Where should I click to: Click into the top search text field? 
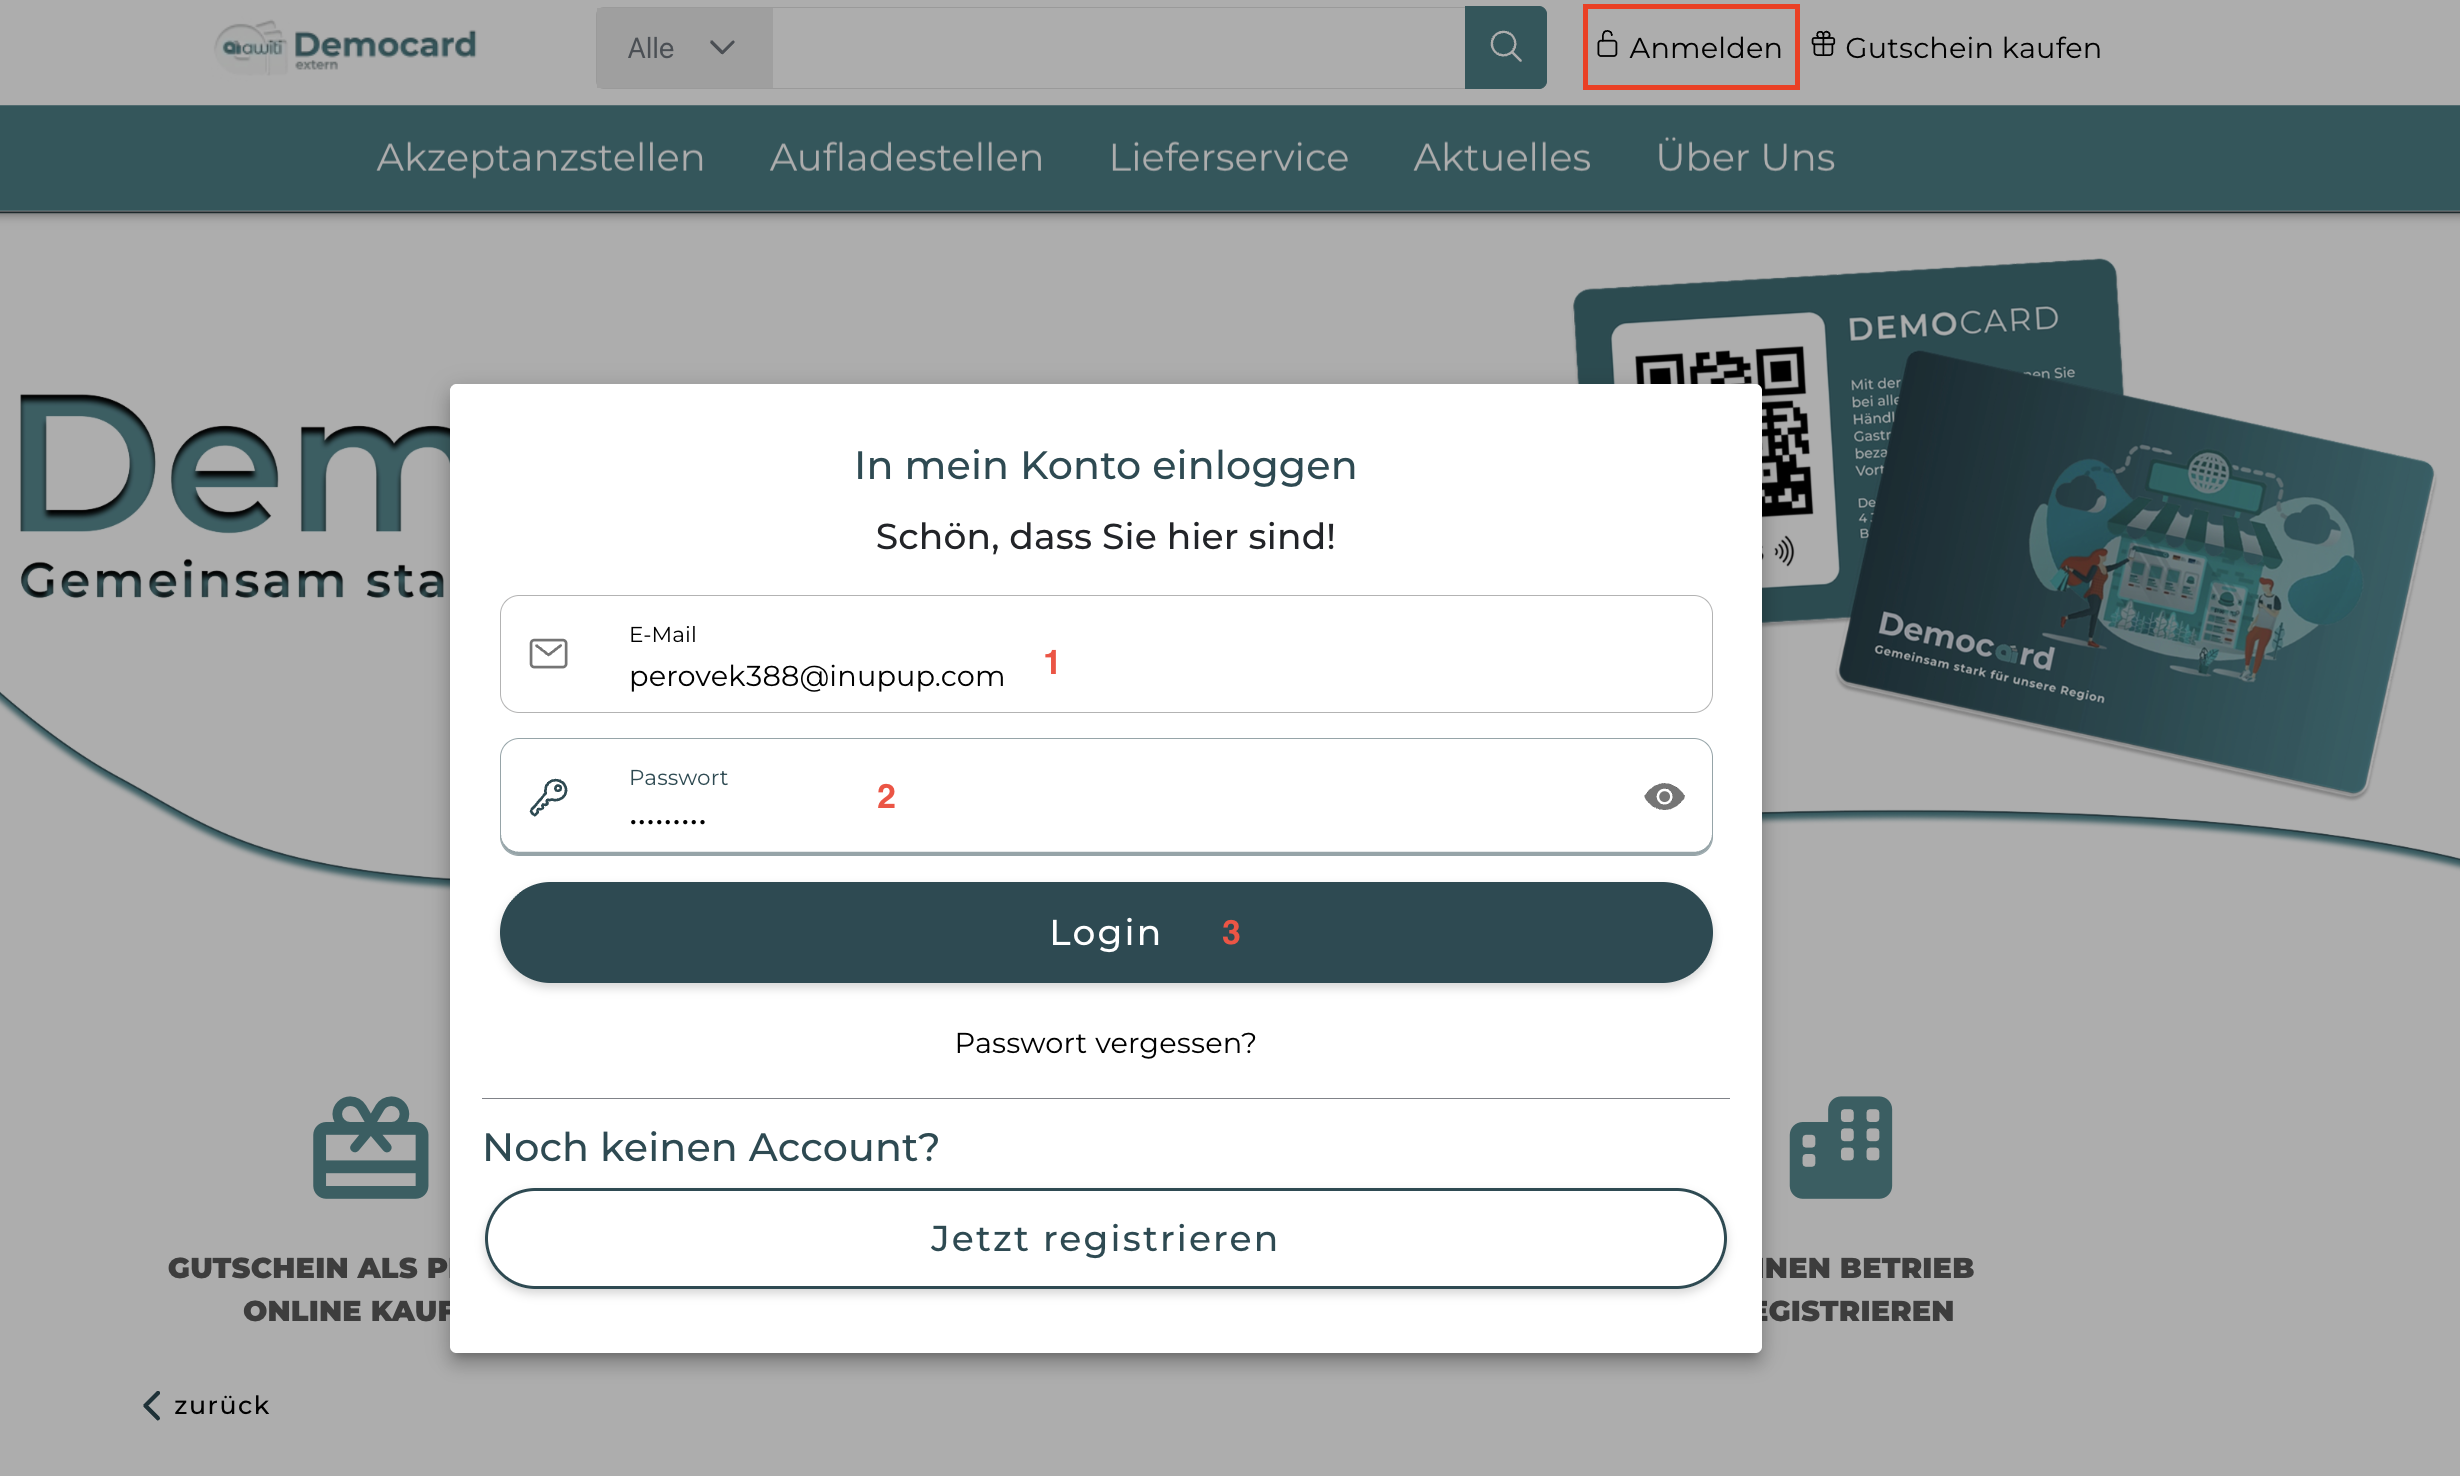1118,48
